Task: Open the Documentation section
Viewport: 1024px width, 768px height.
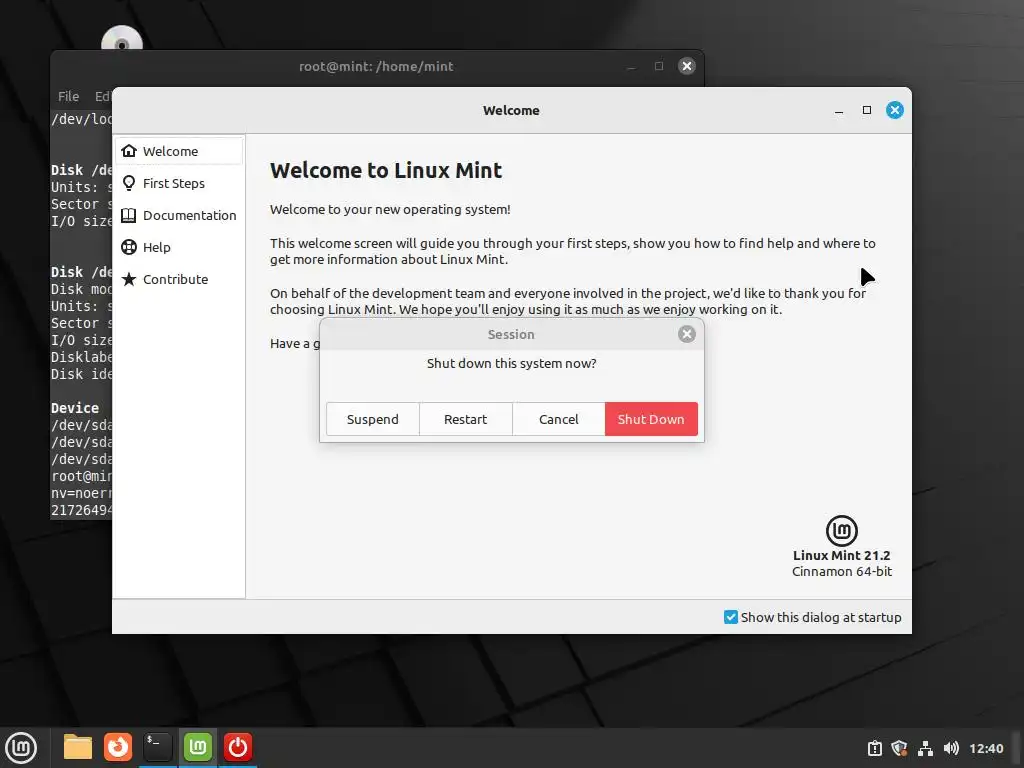Action: (x=180, y=216)
